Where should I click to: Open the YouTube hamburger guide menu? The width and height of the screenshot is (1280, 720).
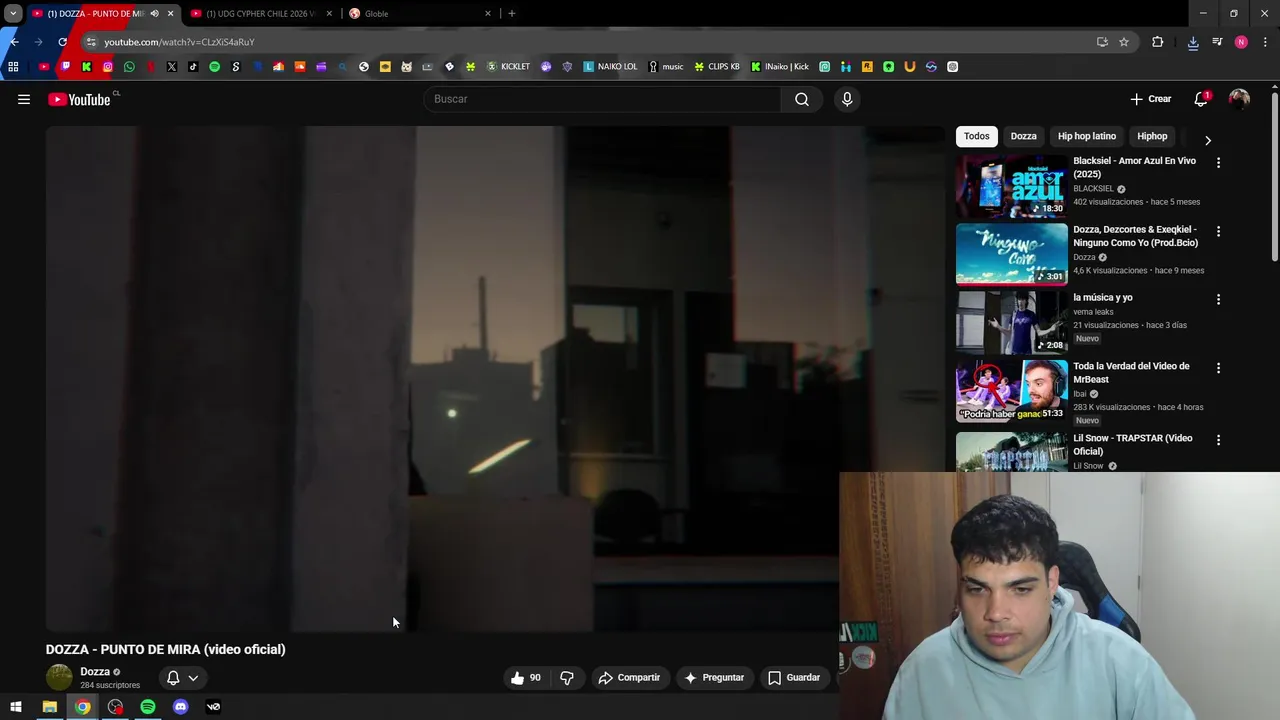24,99
